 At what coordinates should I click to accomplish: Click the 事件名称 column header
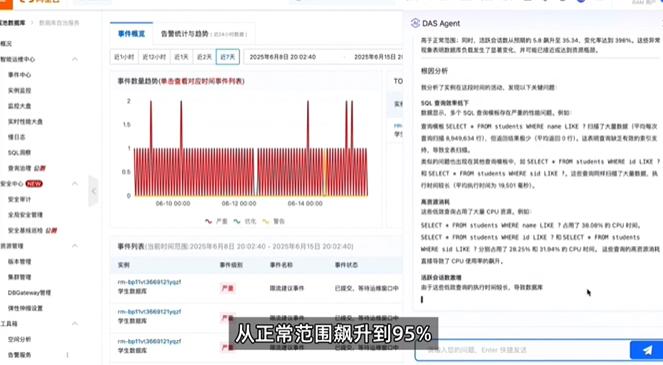pos(281,265)
